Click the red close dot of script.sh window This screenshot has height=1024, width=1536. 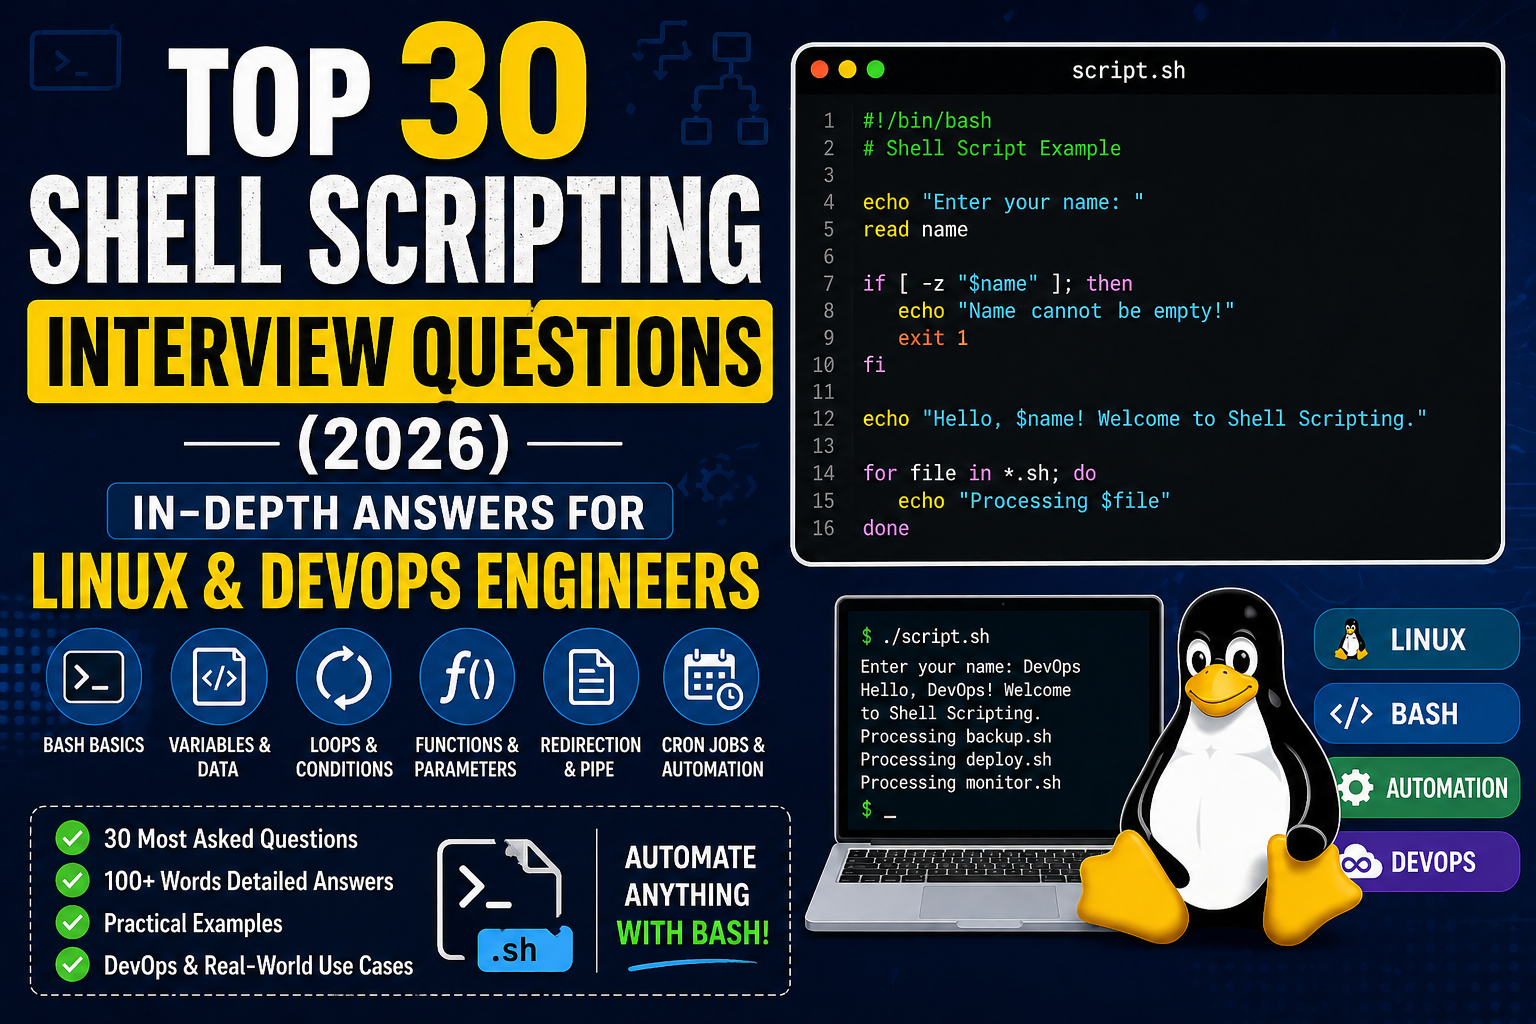coord(819,69)
